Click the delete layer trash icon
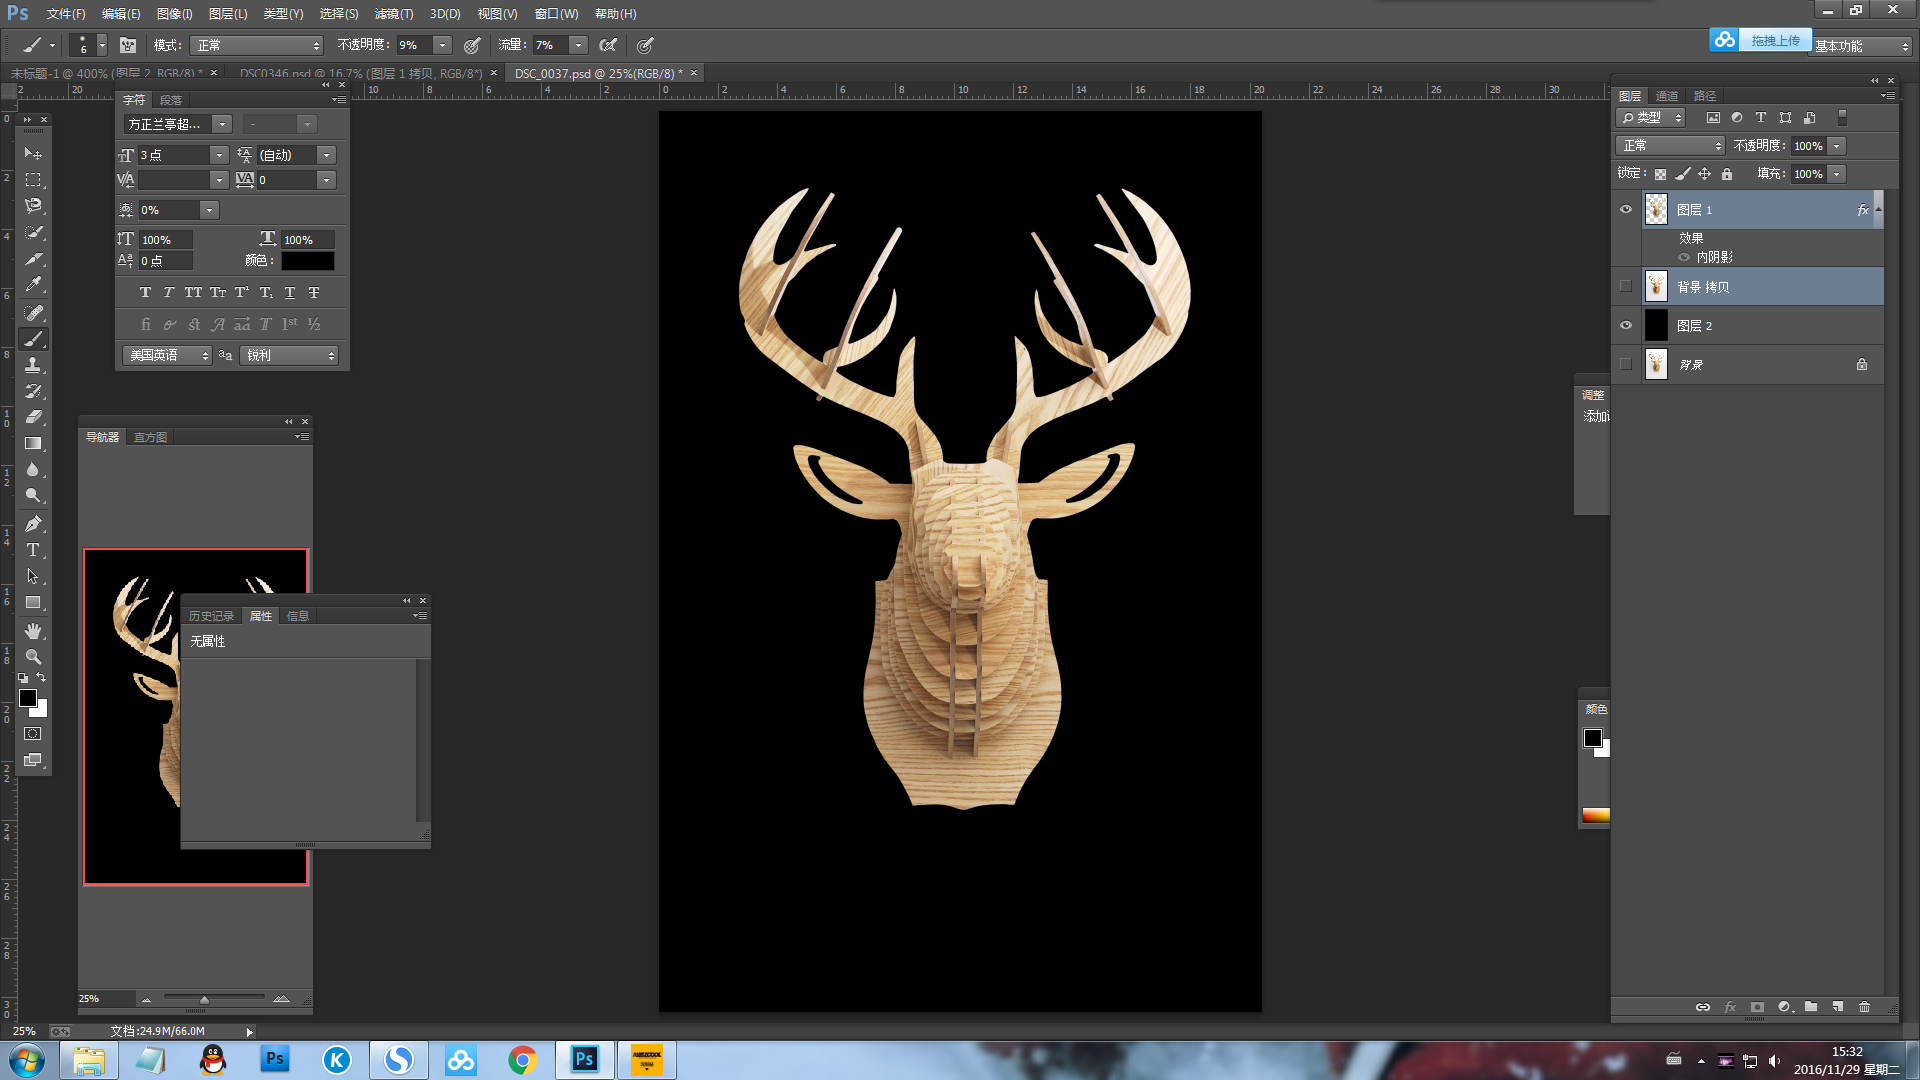The width and height of the screenshot is (1920, 1080). coord(1864,1007)
